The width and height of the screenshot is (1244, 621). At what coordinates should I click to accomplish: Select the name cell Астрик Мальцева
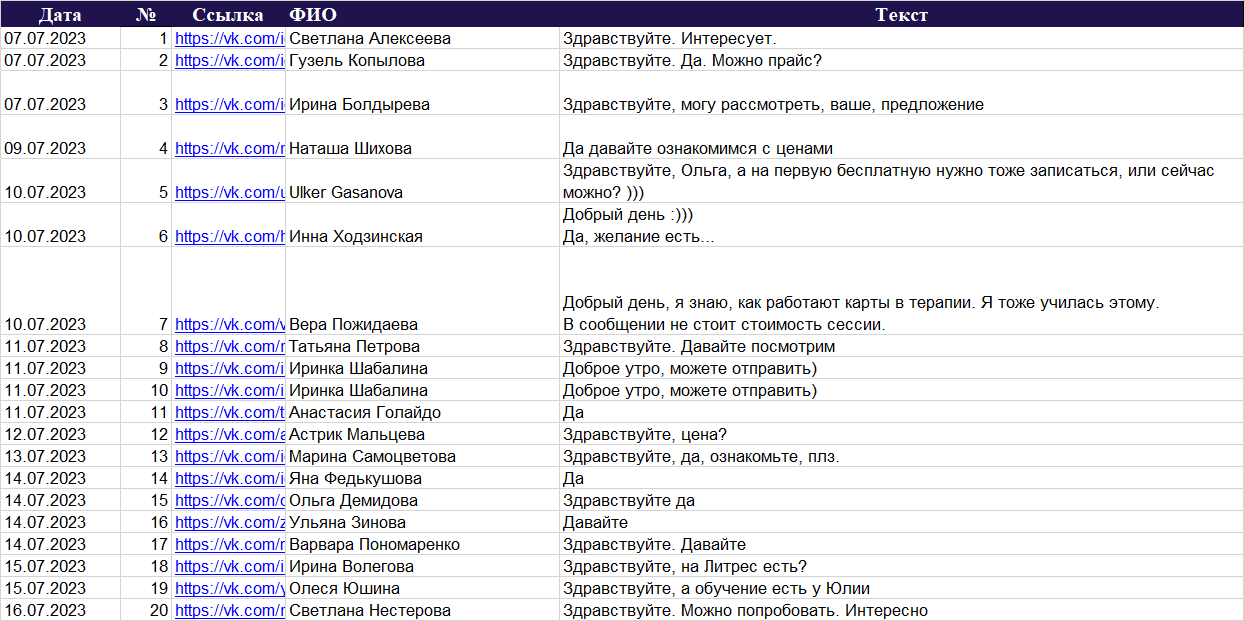[x=422, y=434]
